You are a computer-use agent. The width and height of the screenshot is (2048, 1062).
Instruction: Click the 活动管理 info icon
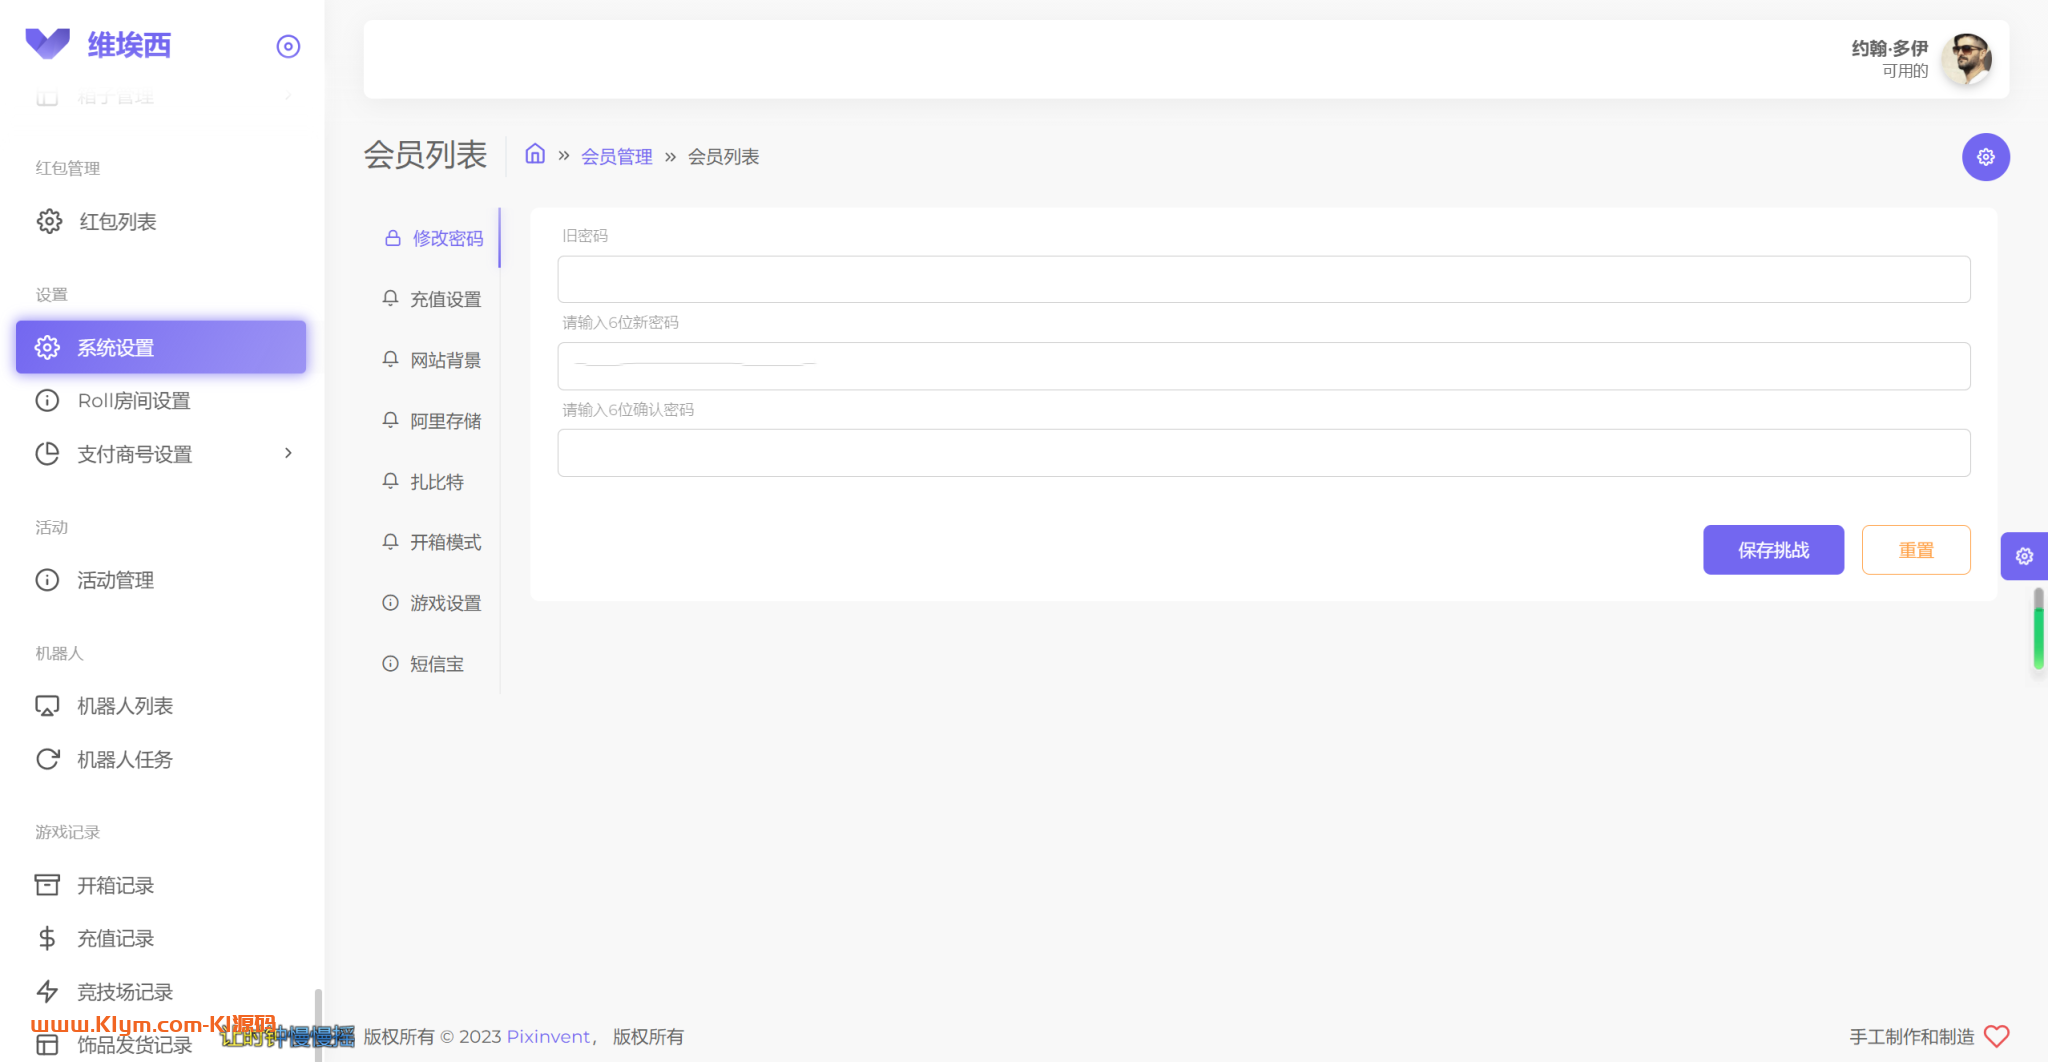tap(47, 580)
